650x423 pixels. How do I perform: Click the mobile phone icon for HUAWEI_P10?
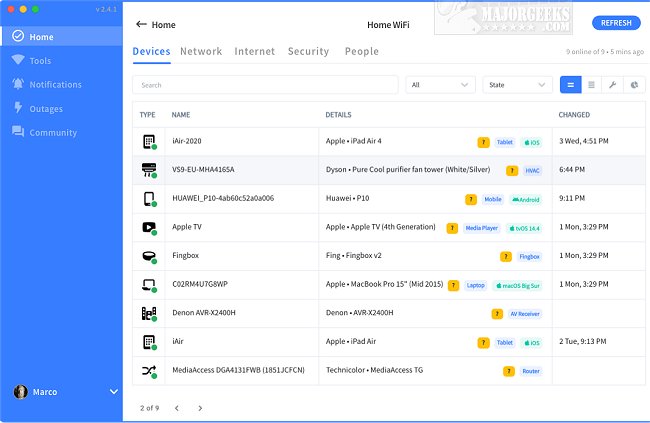(x=149, y=199)
